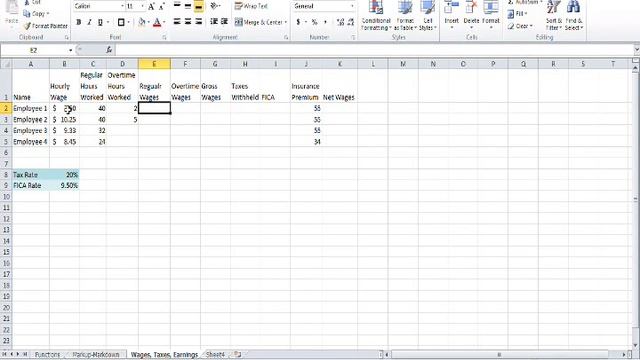This screenshot has height=360, width=640.
Task: Toggle align text left
Action: [x=177, y=22]
